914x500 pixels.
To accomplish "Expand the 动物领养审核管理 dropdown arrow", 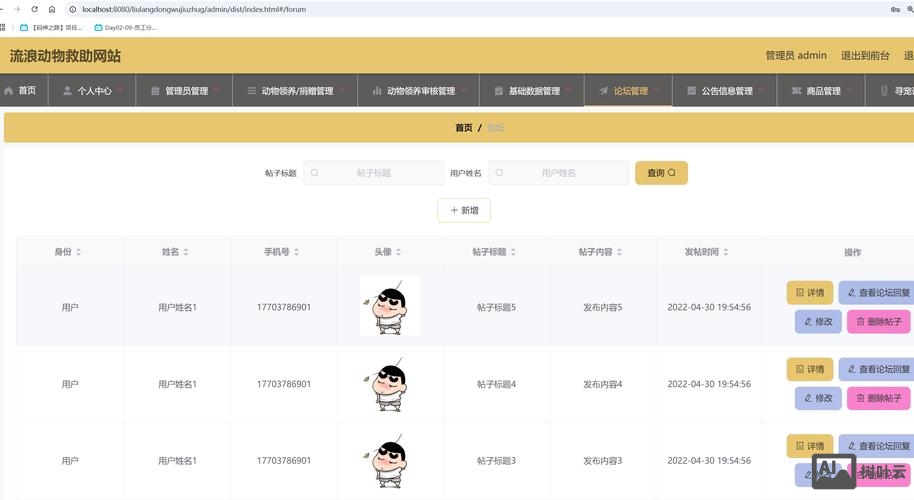I will (464, 90).
